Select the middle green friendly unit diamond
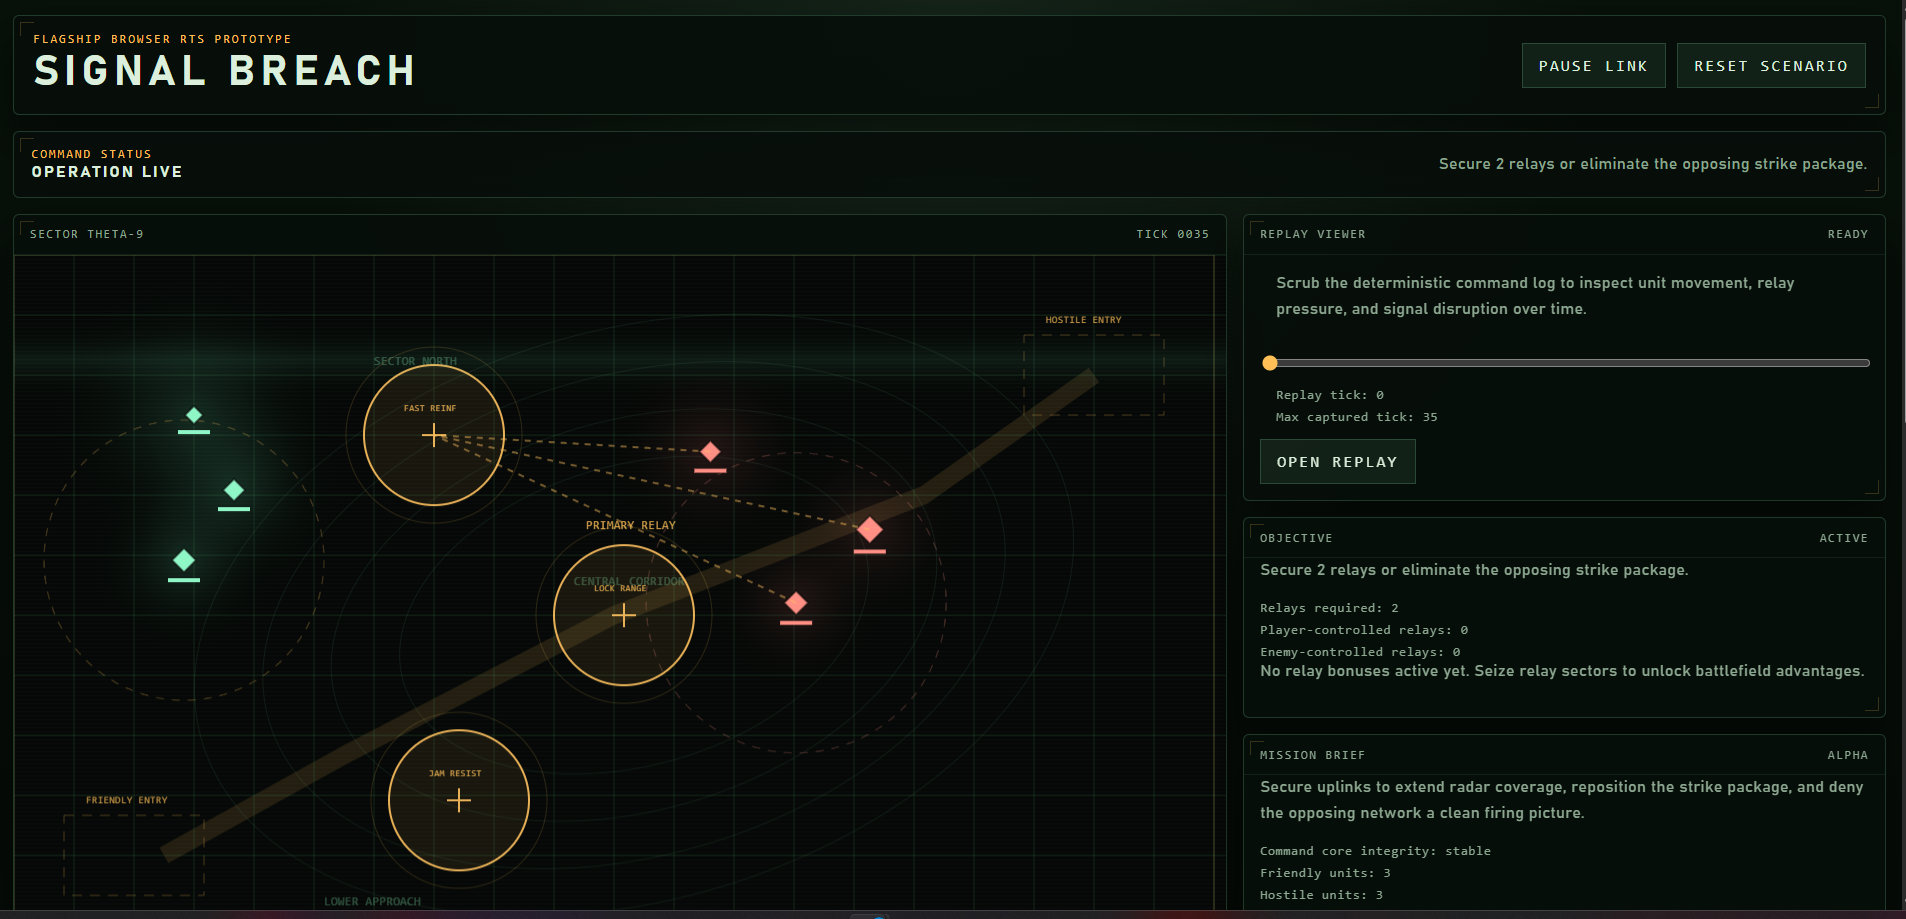 point(234,490)
